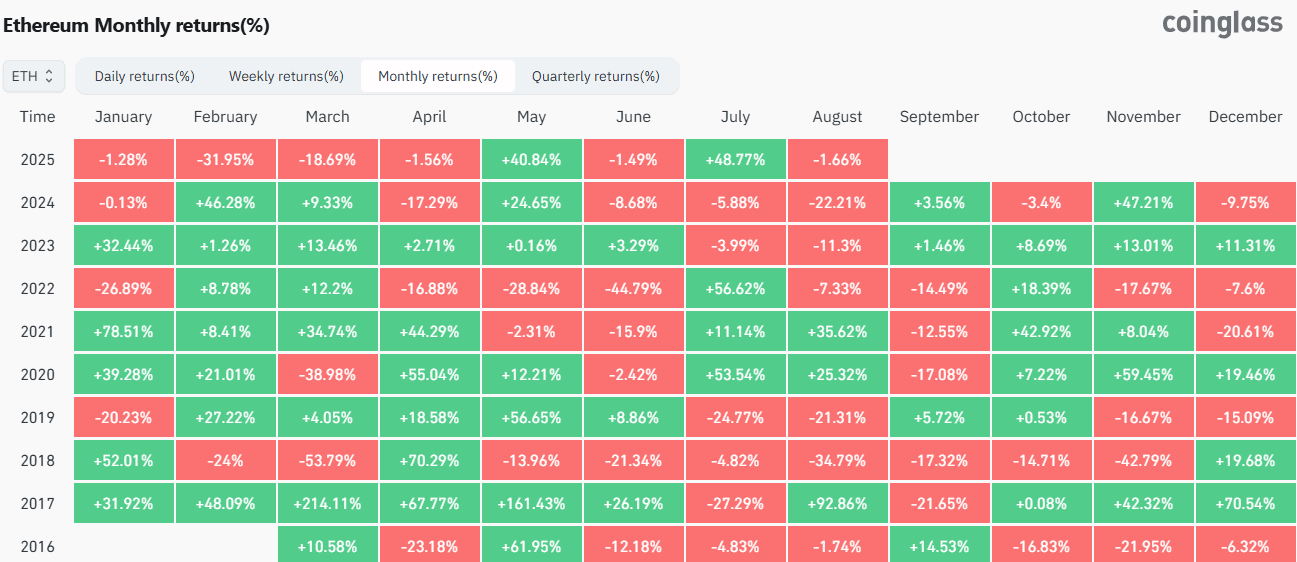Screen dimensions: 1297x562
Task: Click the +92.86% August 2017 cell
Action: (837, 504)
